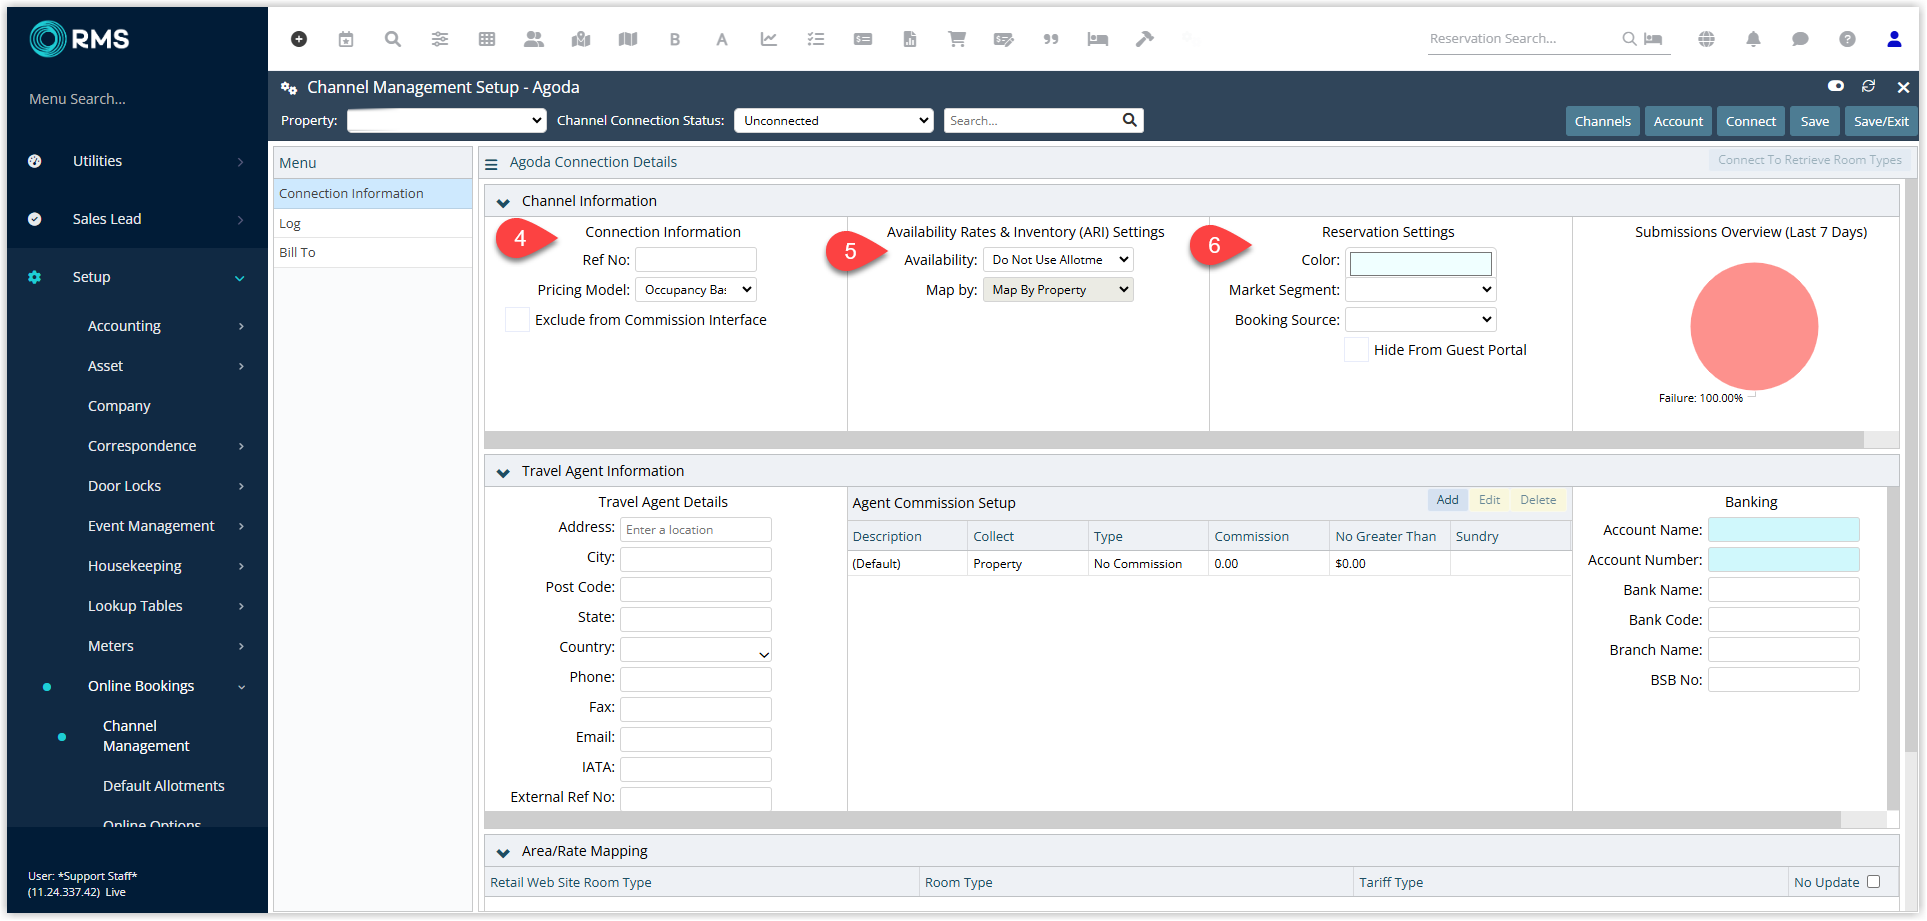Open the Pricing Model dropdown
Viewport: 1927px width, 921px height.
click(696, 290)
